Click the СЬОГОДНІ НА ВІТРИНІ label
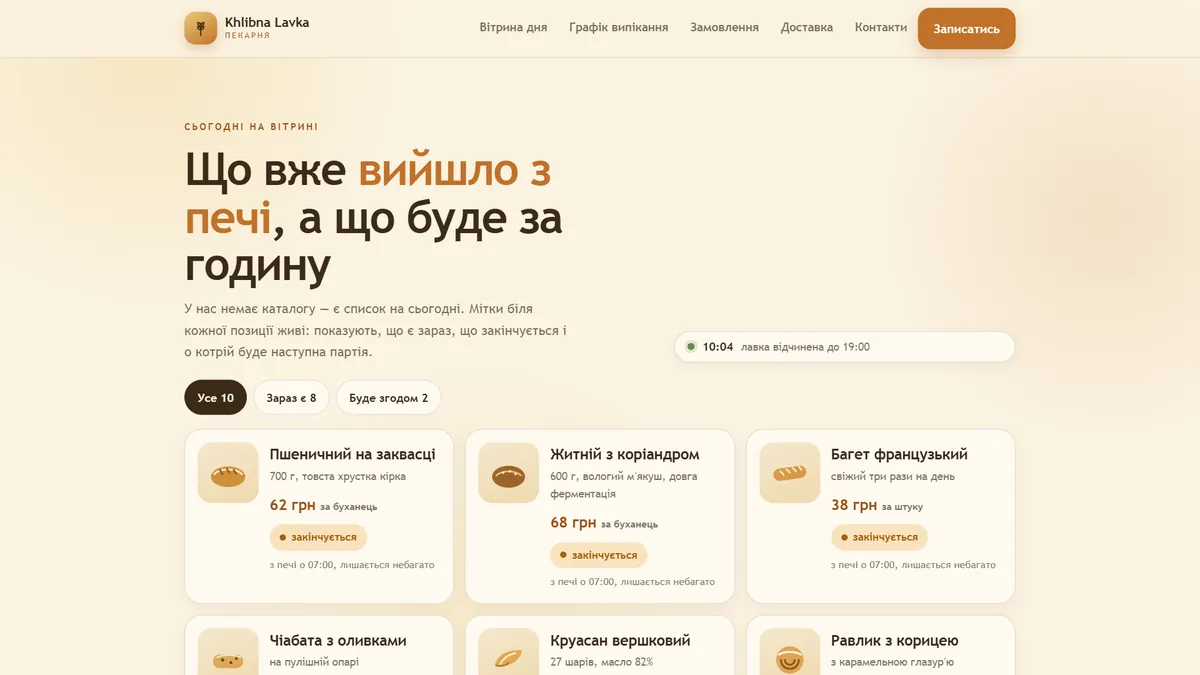This screenshot has width=1200, height=675. (x=252, y=127)
